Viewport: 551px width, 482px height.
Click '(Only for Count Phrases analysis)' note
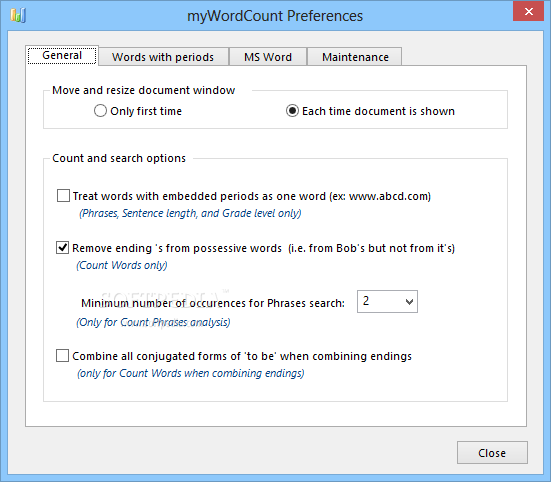click(153, 322)
